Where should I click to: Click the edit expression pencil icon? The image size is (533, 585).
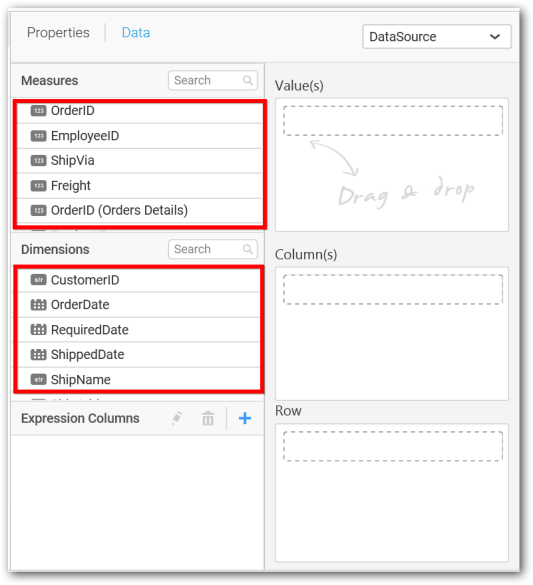click(177, 418)
